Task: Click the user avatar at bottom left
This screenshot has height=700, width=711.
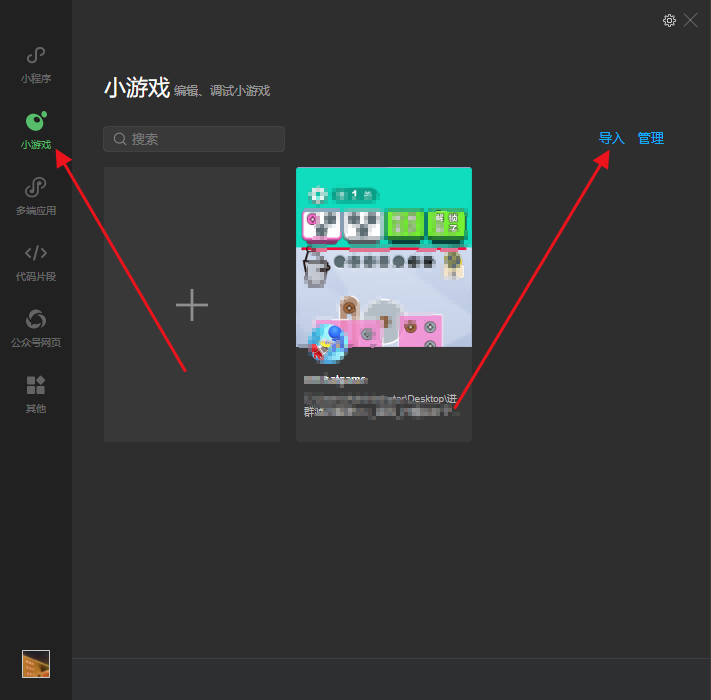Action: (x=36, y=664)
